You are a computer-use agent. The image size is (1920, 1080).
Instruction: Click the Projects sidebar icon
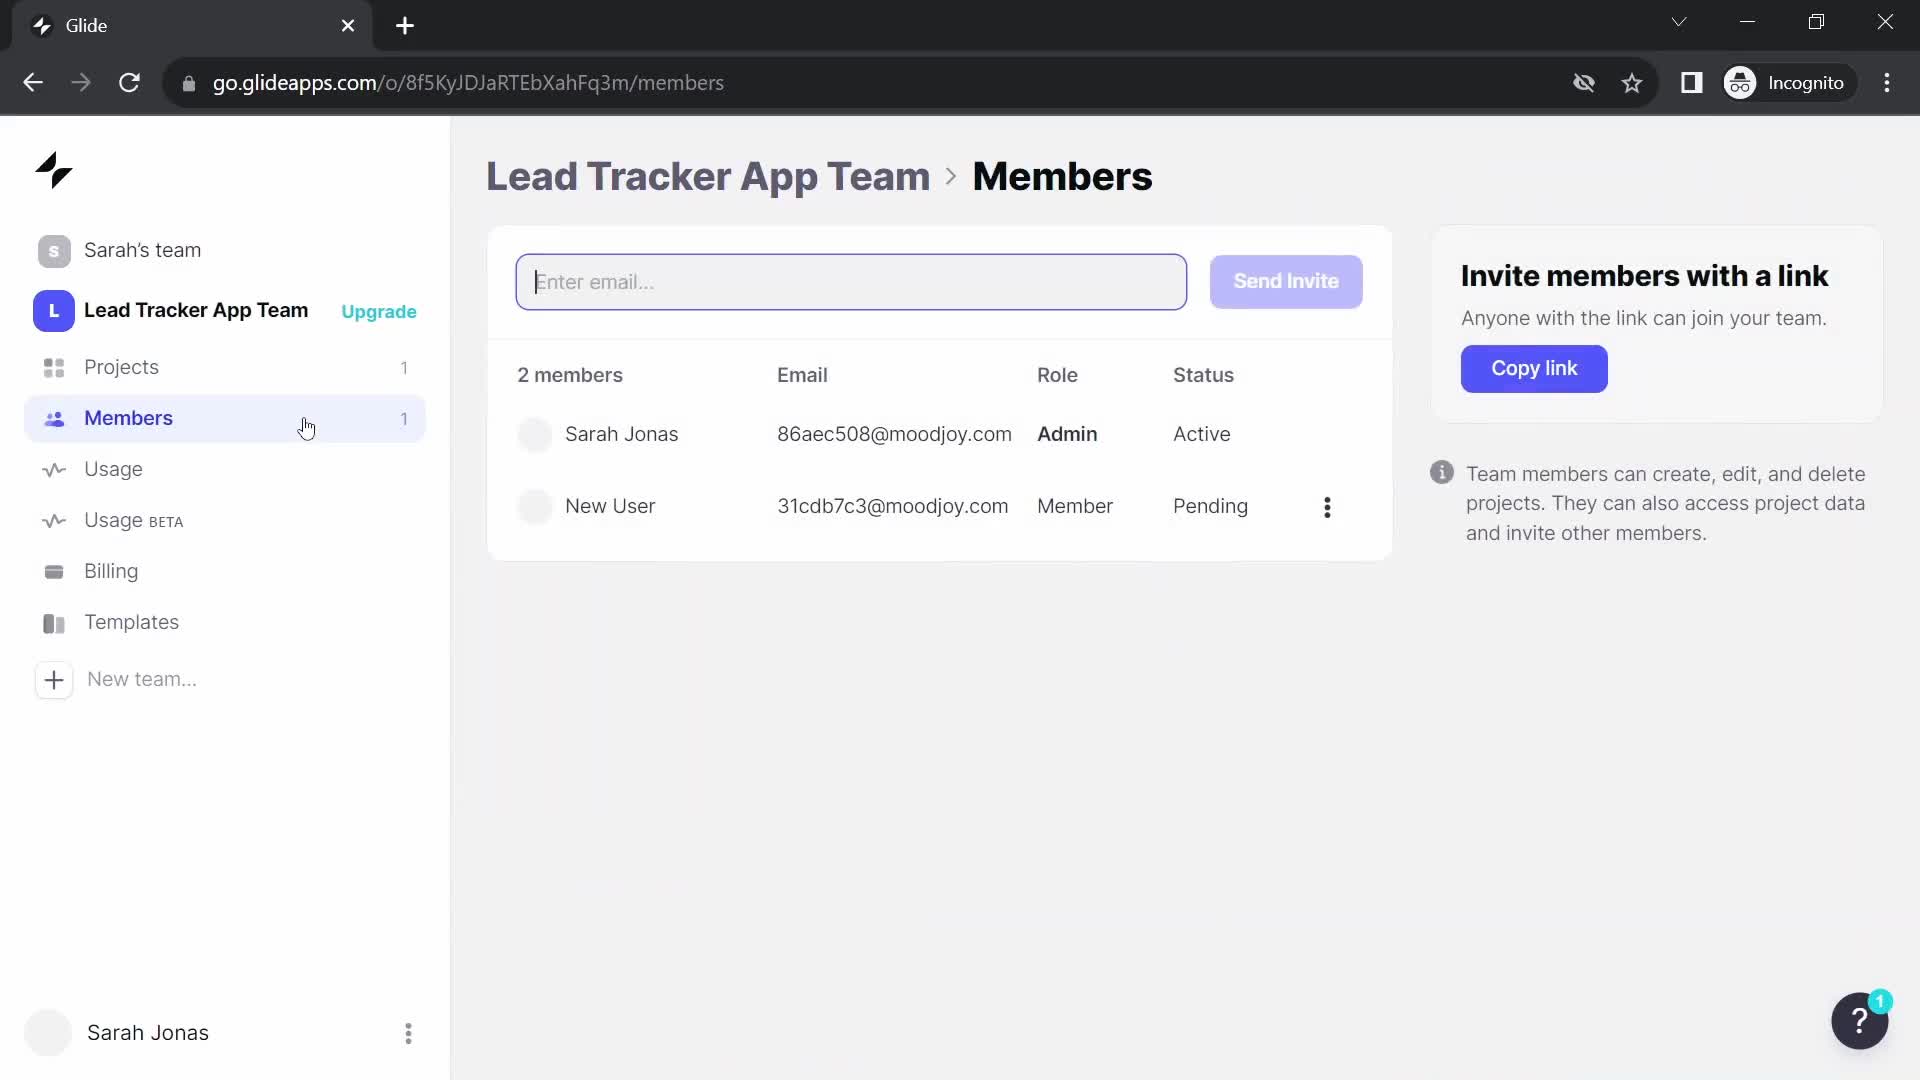click(53, 367)
